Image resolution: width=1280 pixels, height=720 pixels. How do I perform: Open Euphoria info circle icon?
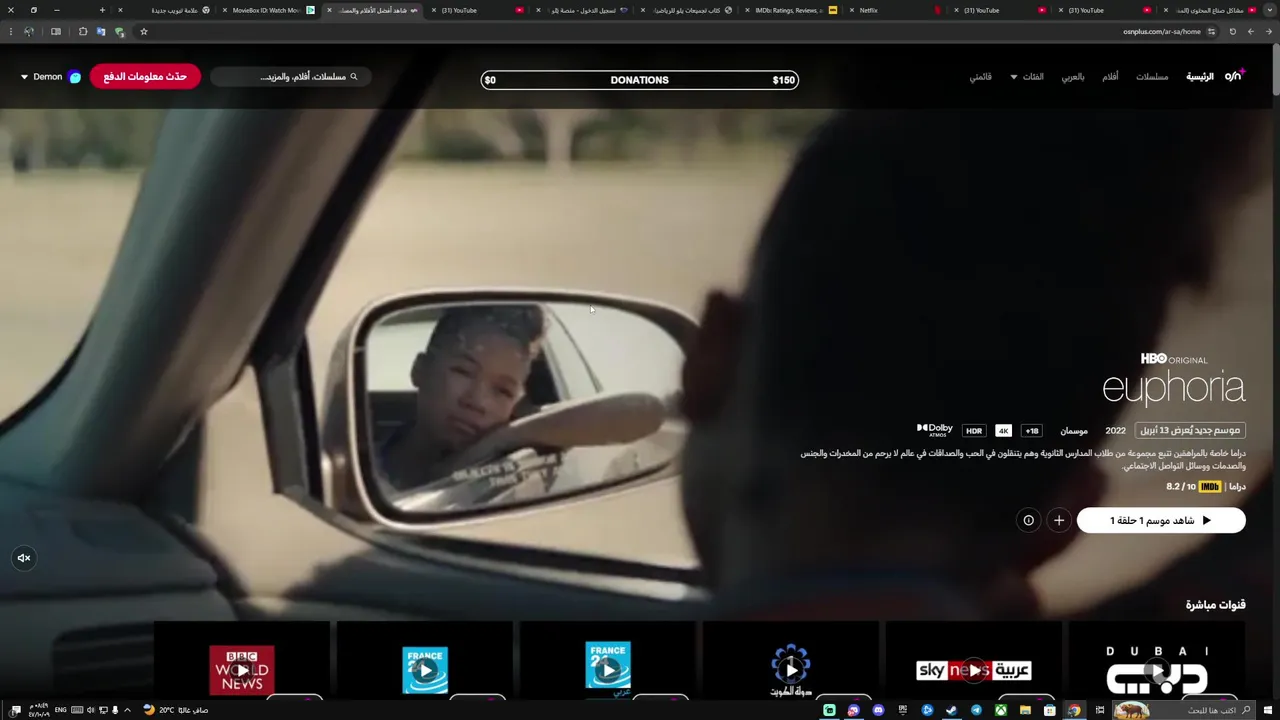(x=1028, y=520)
